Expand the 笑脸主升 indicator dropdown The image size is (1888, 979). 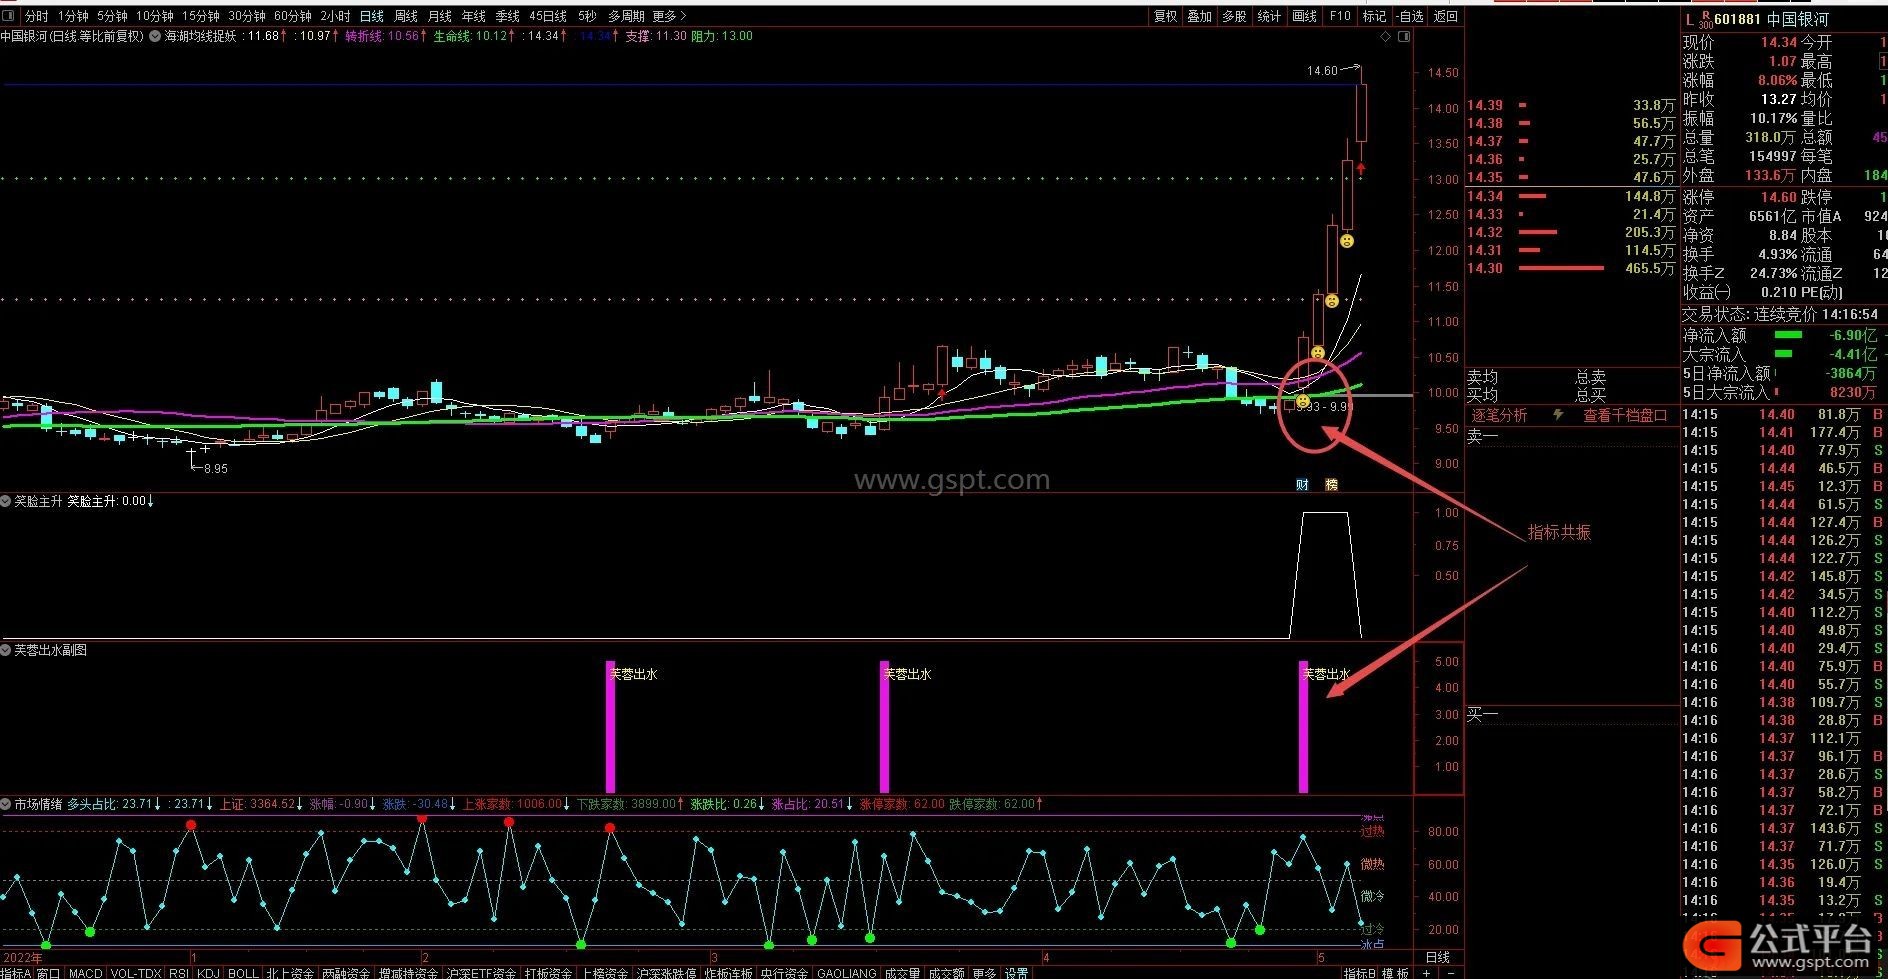pos(6,501)
